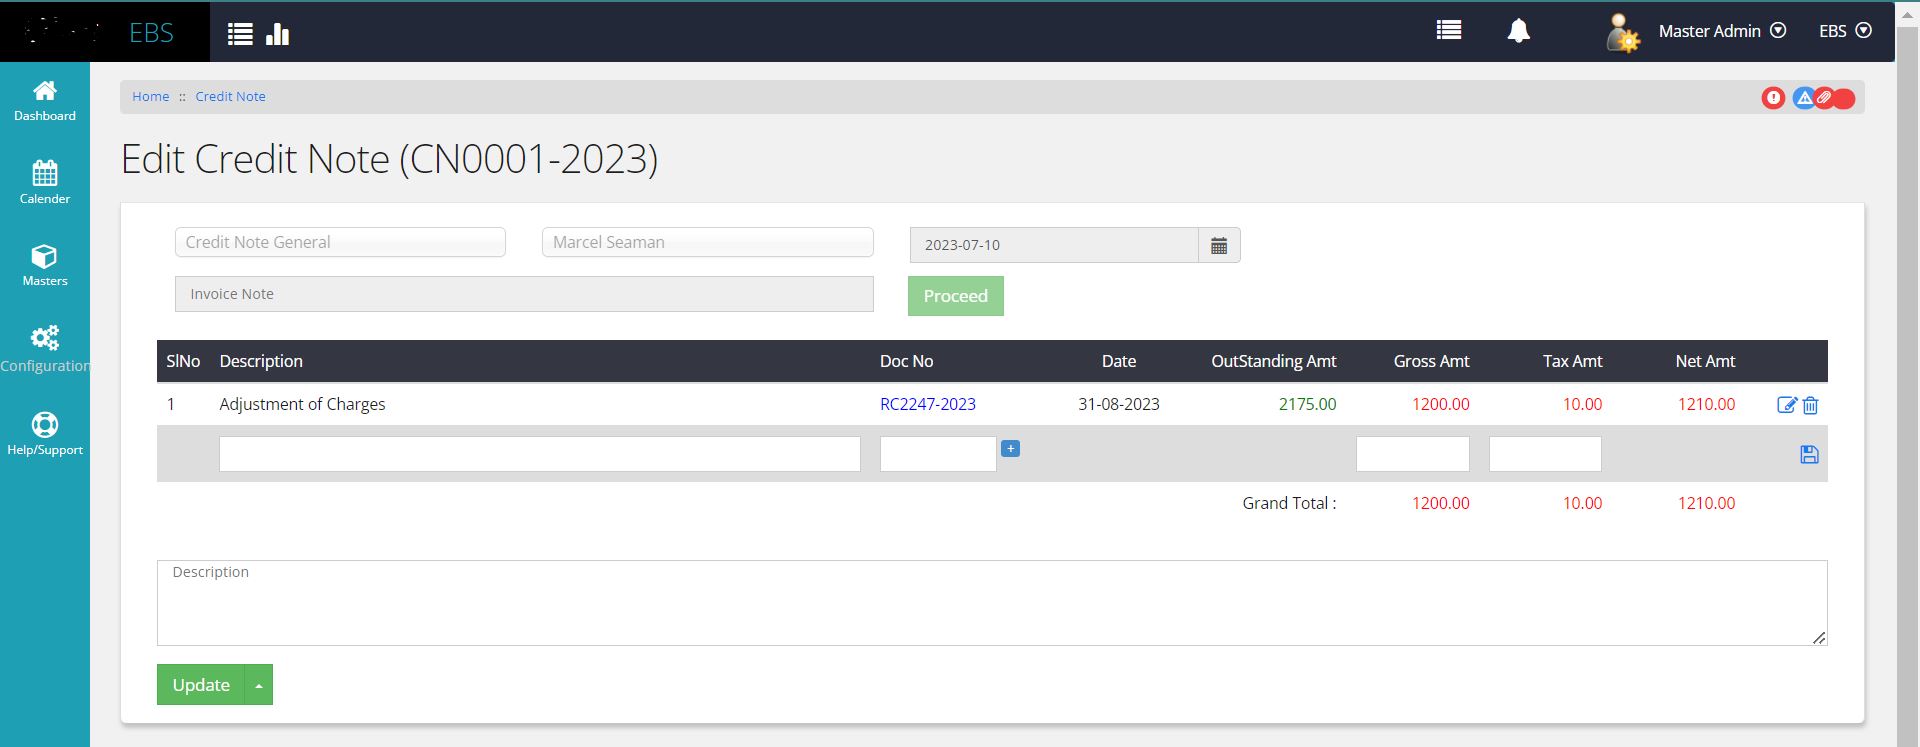Click the 31-08-2023 date cell

(1119, 404)
